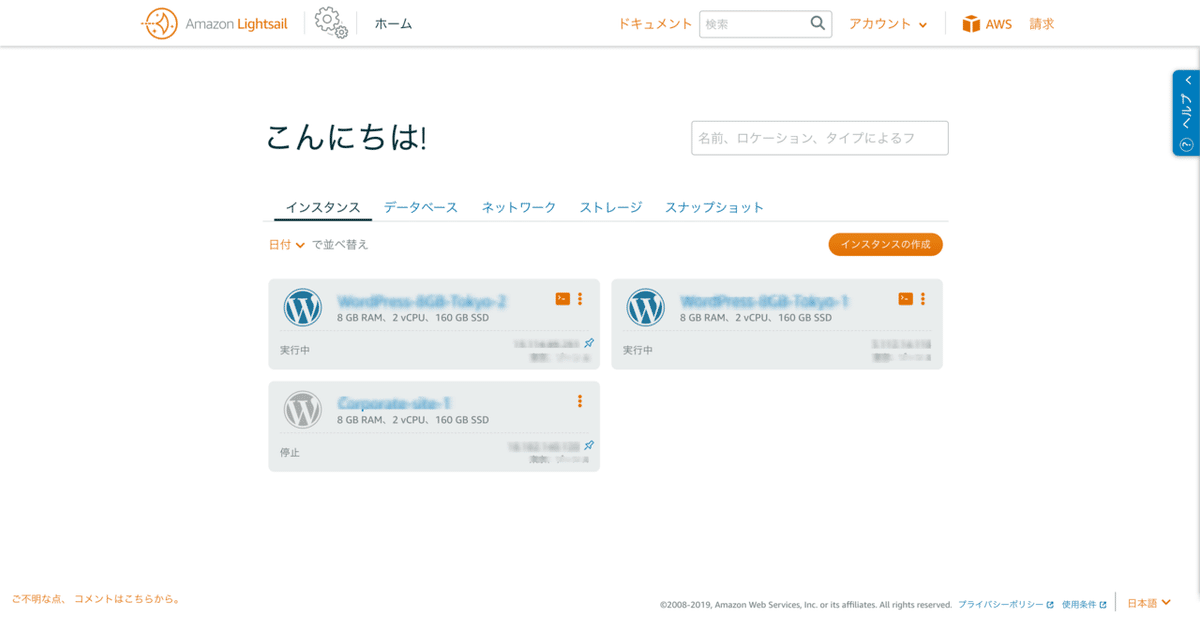Click the search magnifier icon
Screen dimensions: 1200x617
point(818,24)
